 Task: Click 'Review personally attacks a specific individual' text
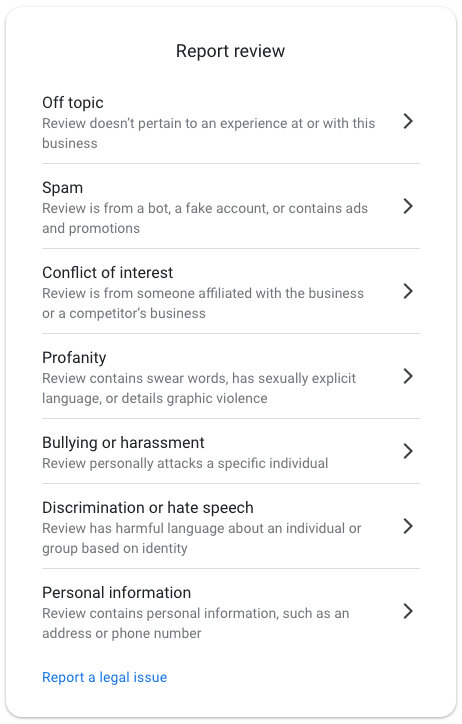coord(185,463)
